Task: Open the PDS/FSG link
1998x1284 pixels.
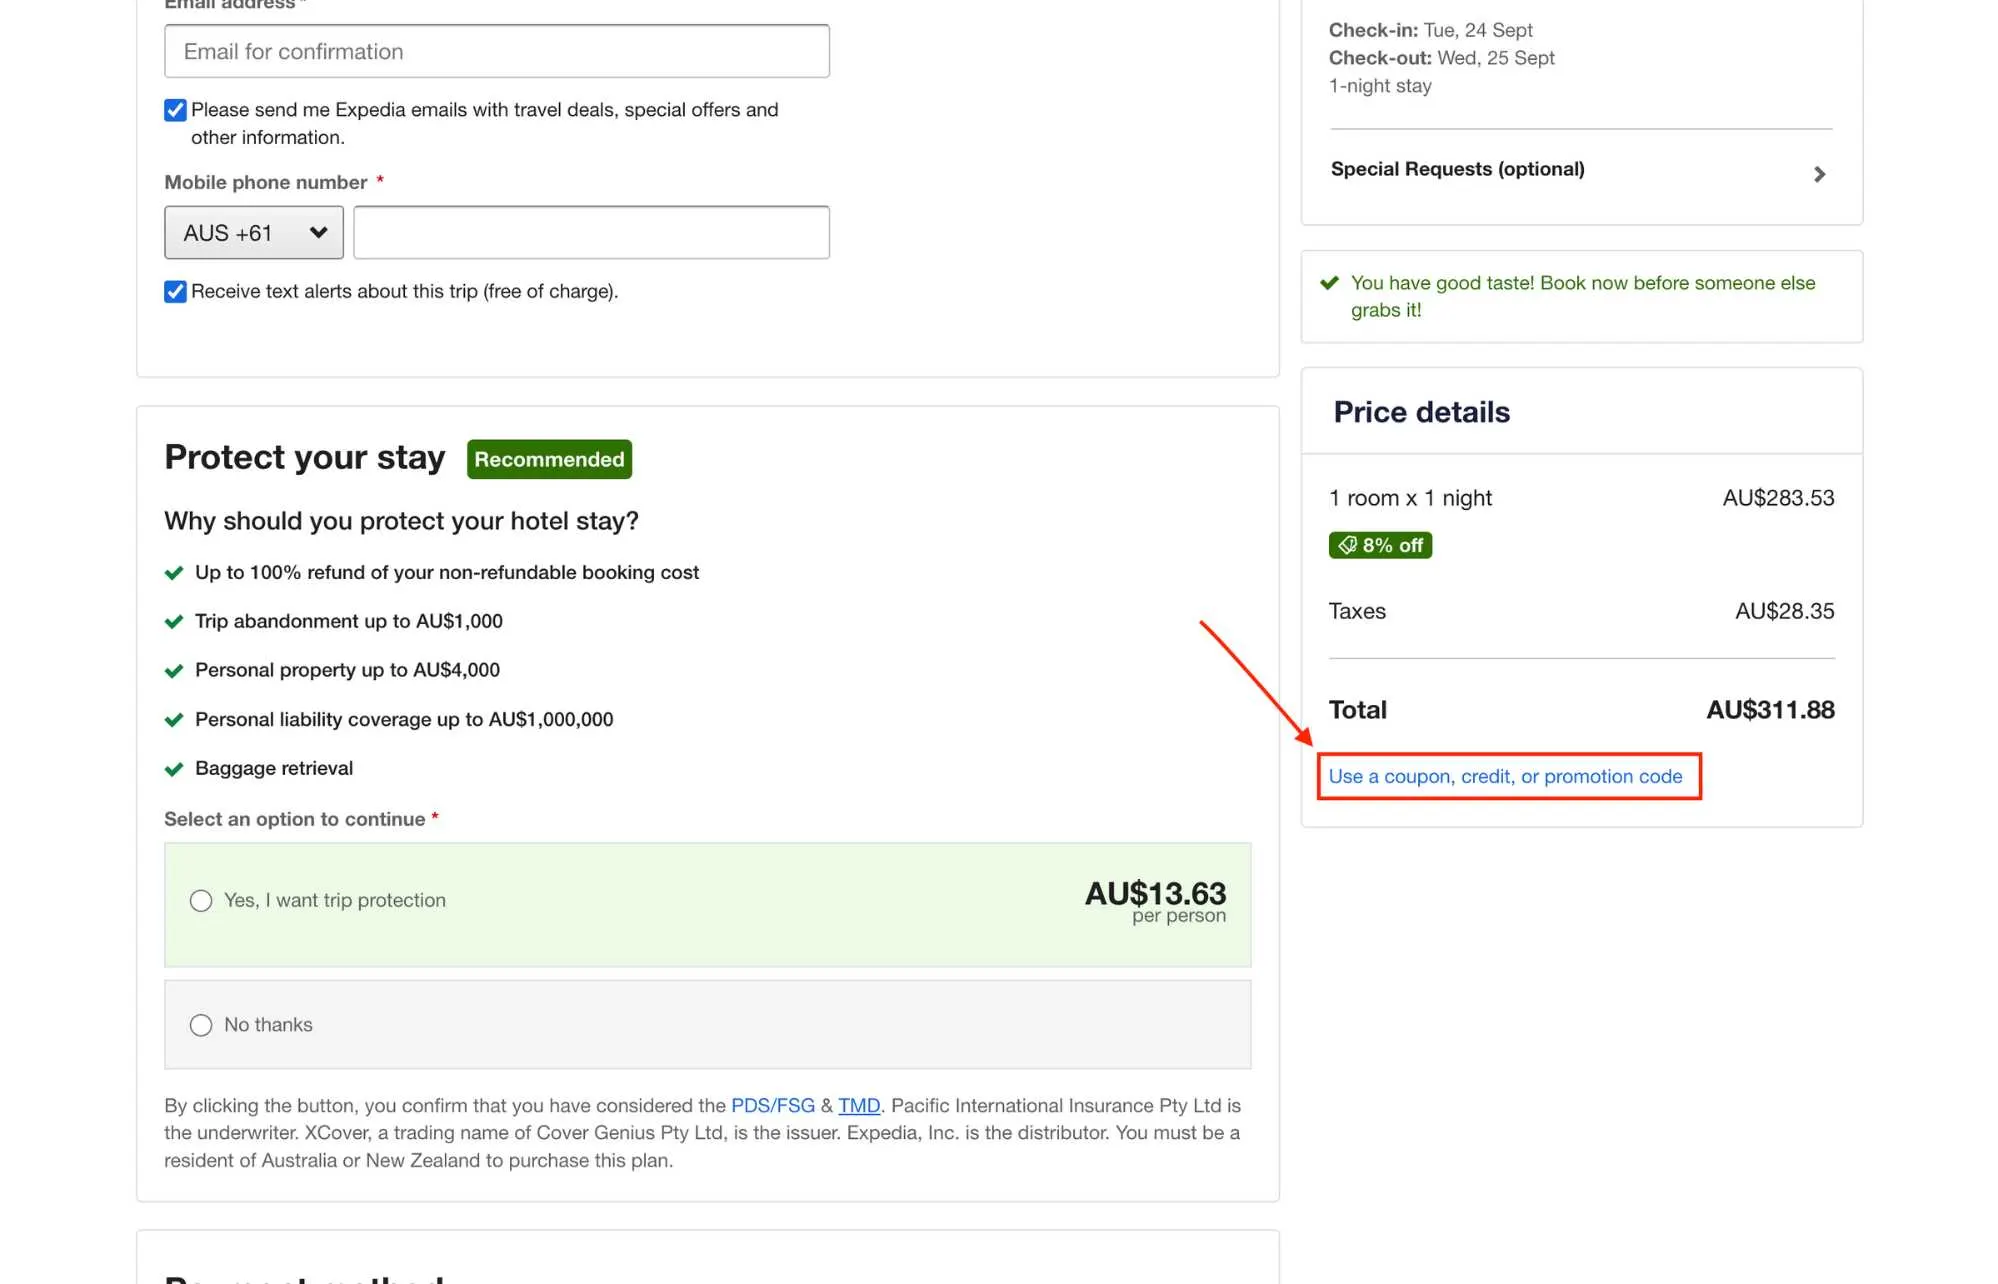Action: point(772,1105)
